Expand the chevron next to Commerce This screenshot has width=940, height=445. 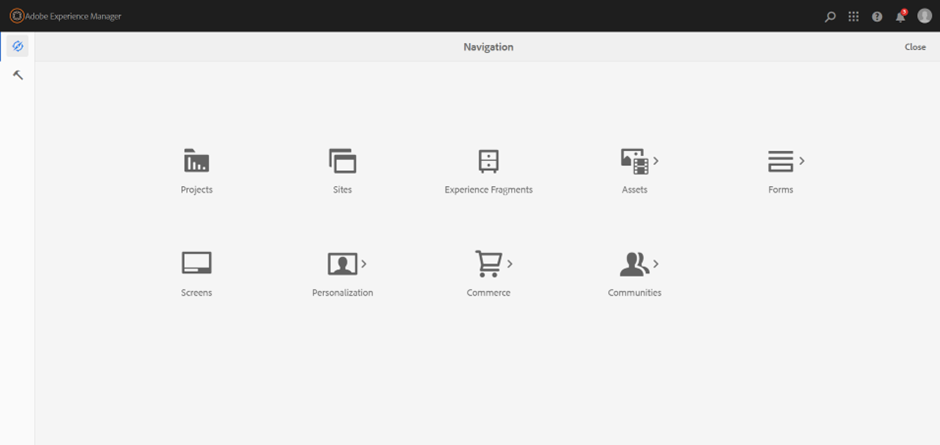coord(510,264)
